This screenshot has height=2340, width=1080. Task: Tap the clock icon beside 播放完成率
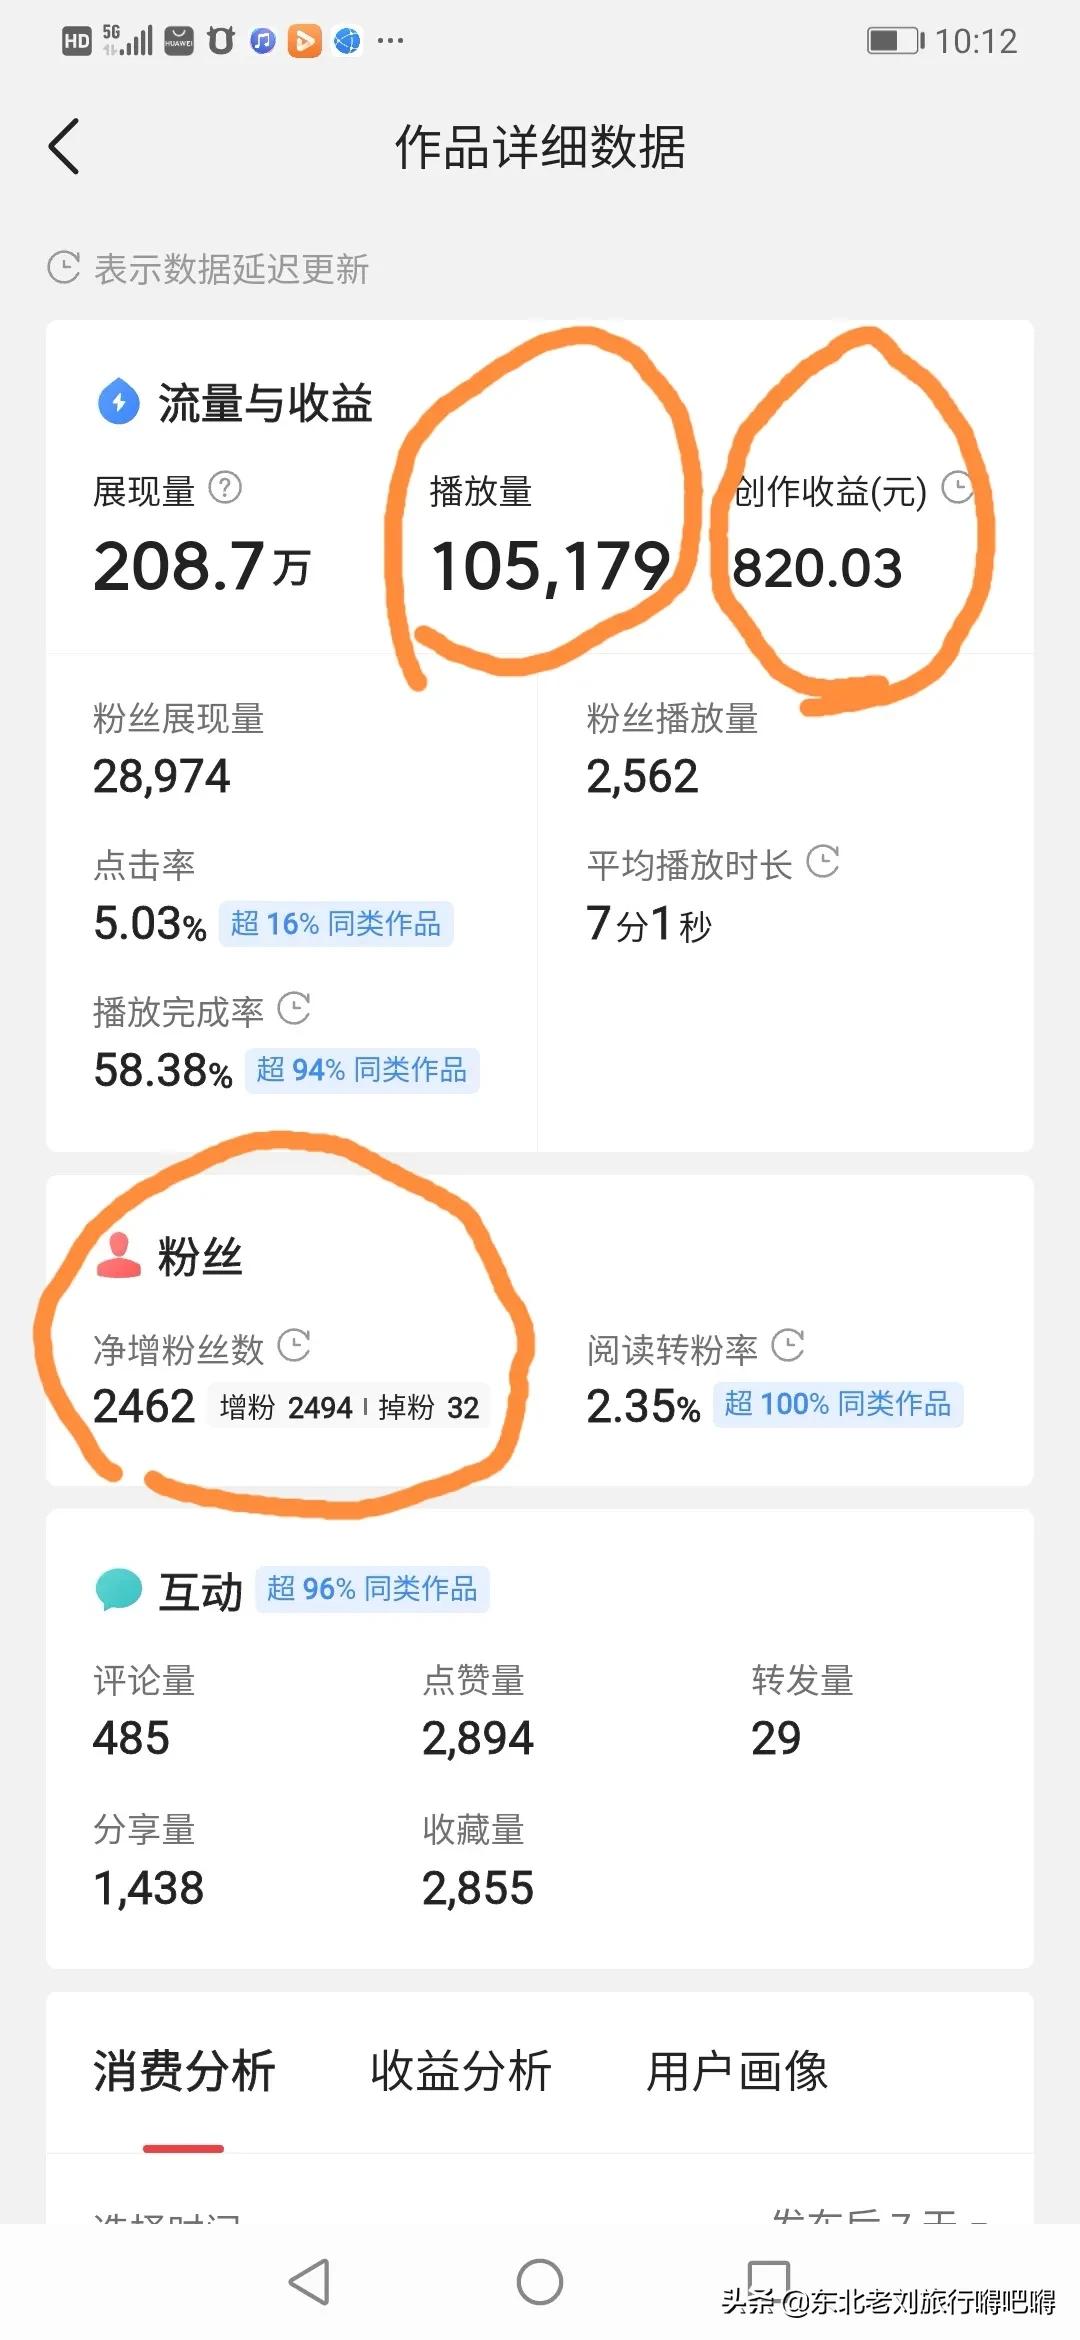(294, 1008)
